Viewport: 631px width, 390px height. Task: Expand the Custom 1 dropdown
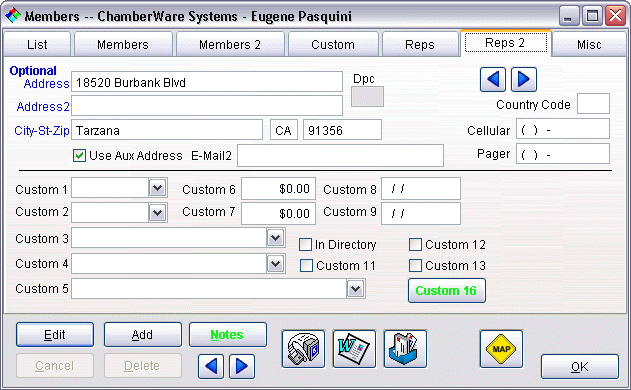tap(158, 188)
